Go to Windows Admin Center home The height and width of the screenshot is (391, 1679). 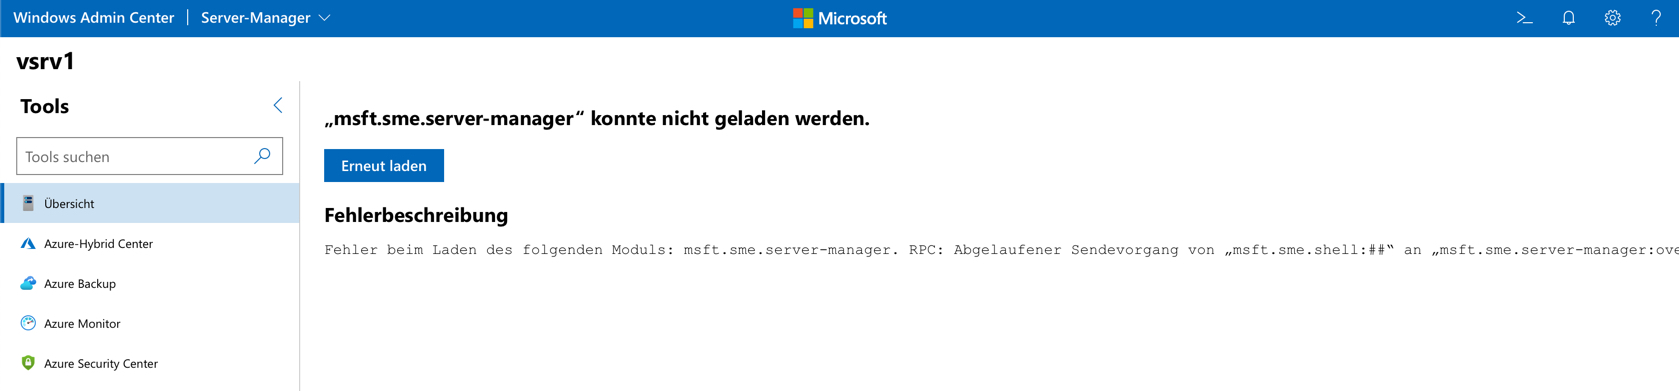tap(93, 18)
